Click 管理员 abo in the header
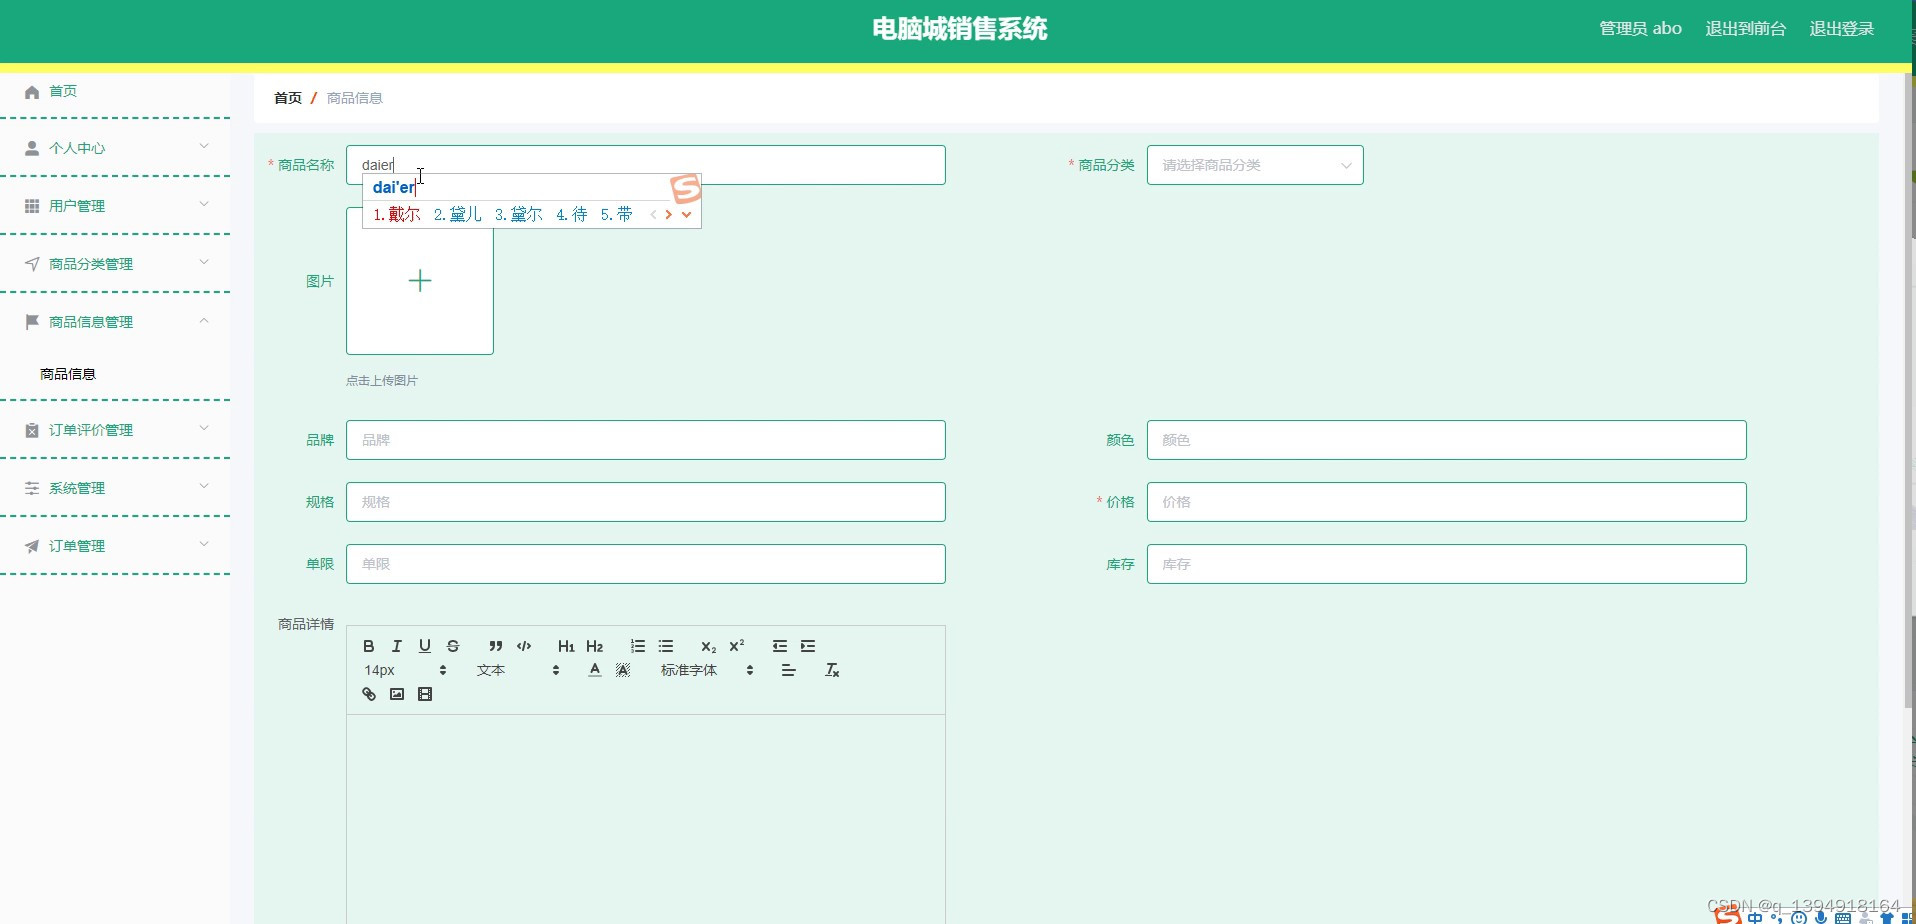 click(x=1640, y=29)
